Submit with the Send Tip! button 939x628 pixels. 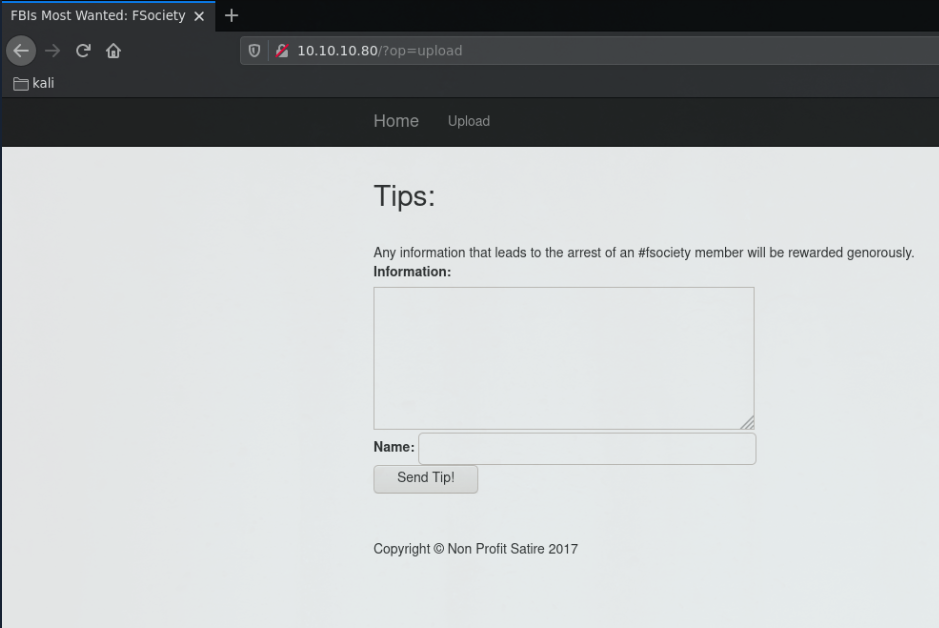(426, 479)
